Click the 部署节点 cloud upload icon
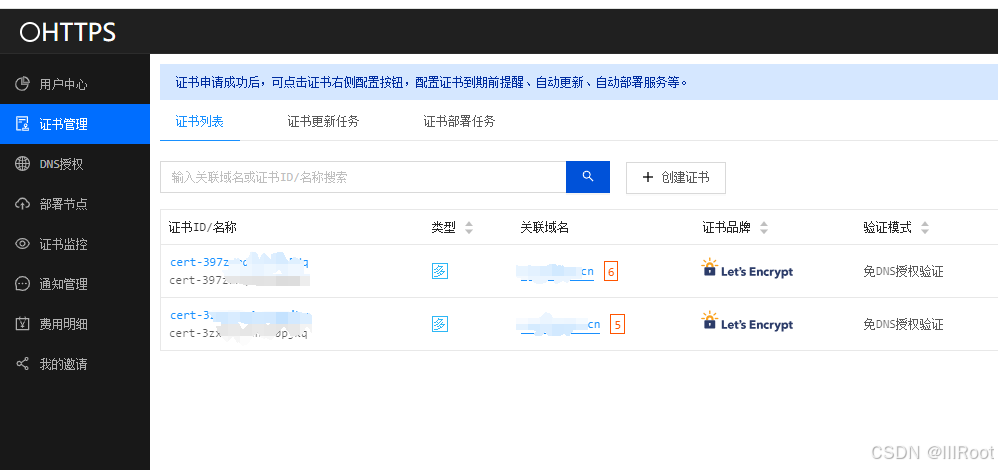The height and width of the screenshot is (470, 998). point(22,204)
